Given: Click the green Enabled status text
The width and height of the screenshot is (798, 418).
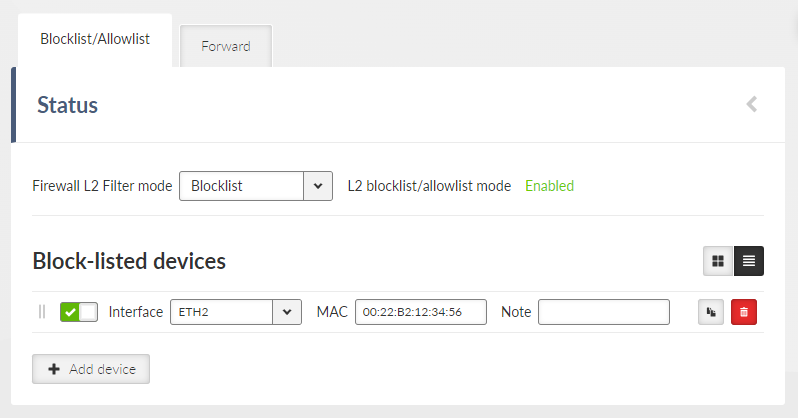Looking at the screenshot, I should click(x=550, y=186).
